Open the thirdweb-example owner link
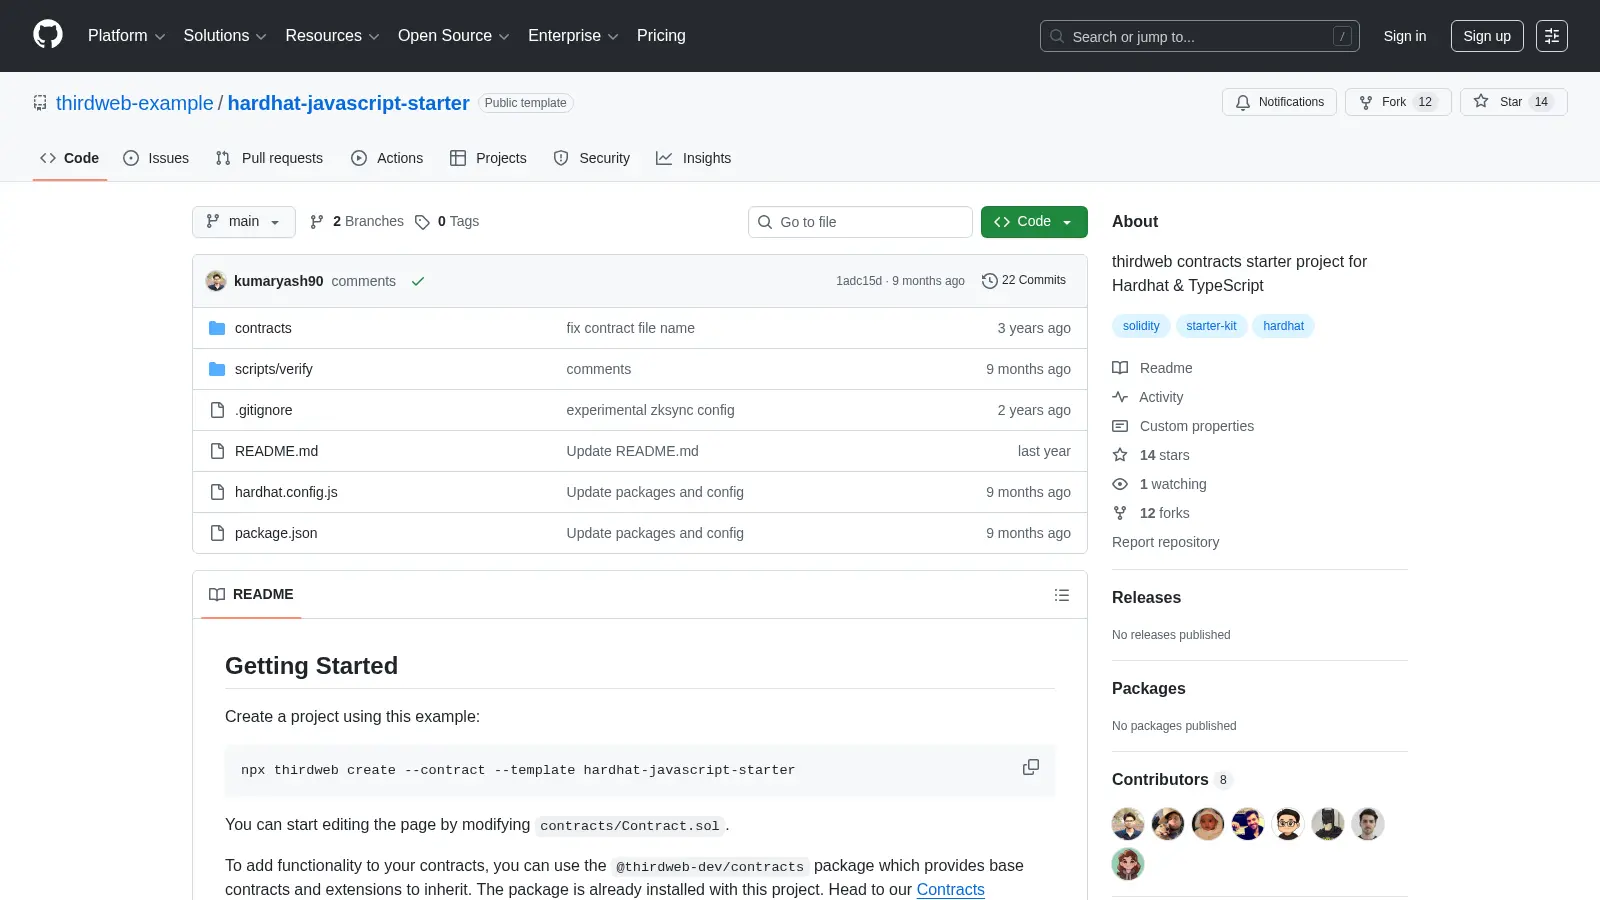 135,103
